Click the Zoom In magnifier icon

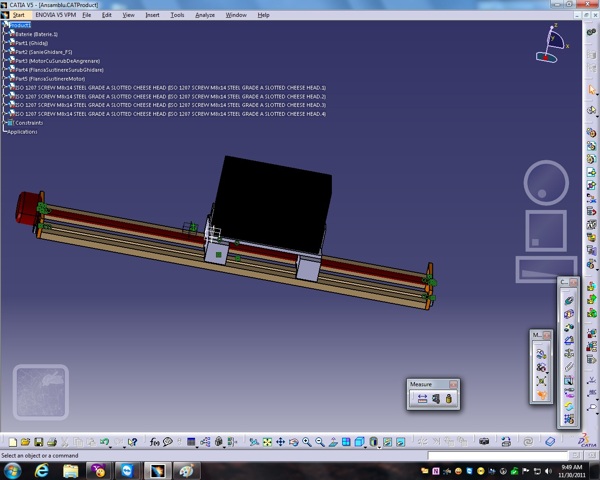click(x=307, y=442)
